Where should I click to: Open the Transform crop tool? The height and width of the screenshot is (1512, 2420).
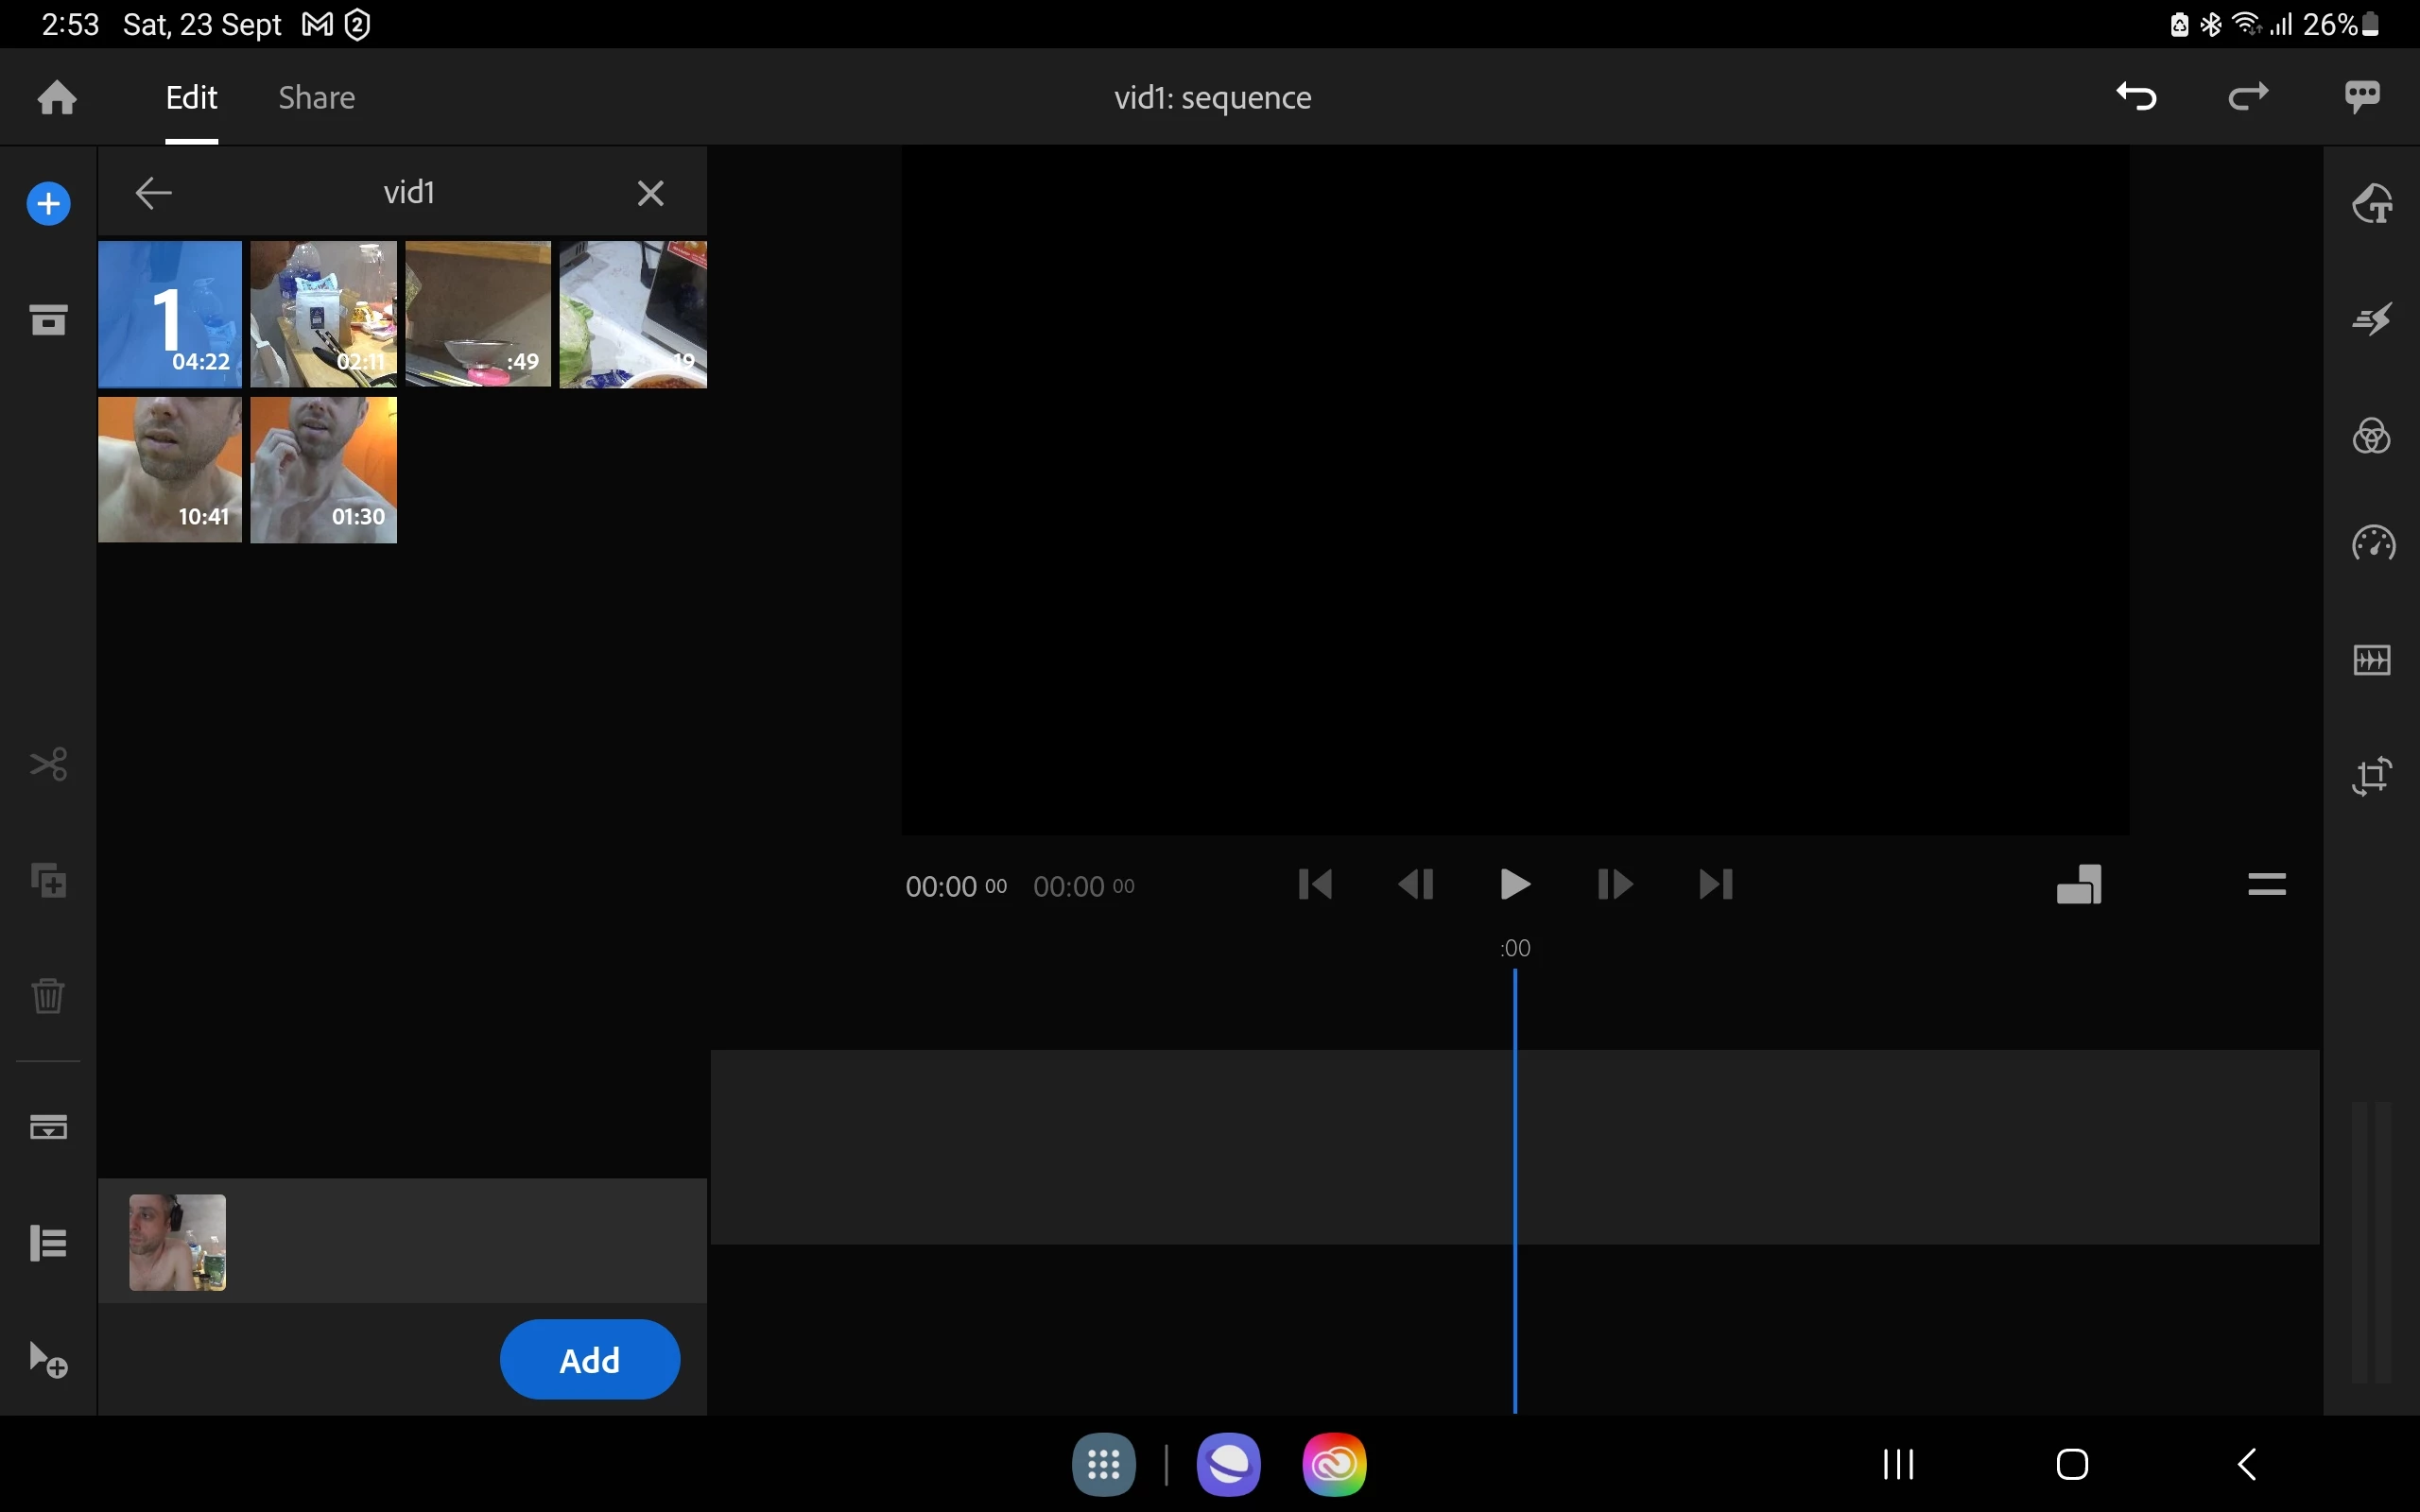[2371, 776]
